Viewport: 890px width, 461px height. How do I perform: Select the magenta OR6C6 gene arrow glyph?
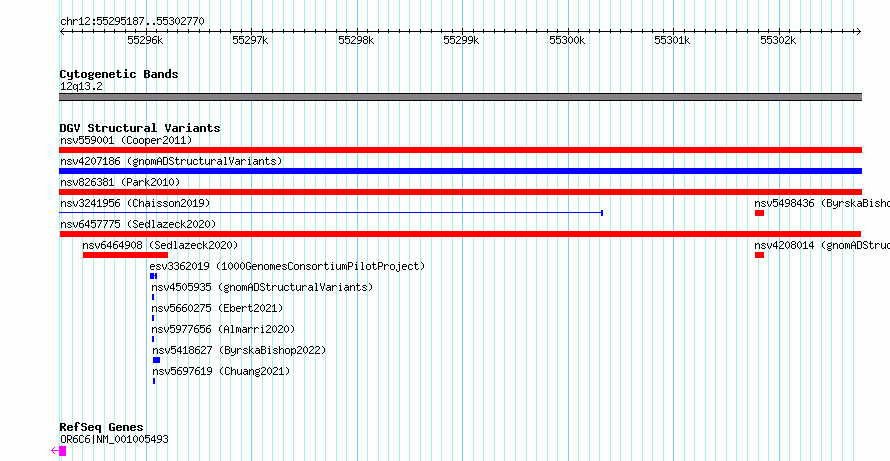pos(58,451)
